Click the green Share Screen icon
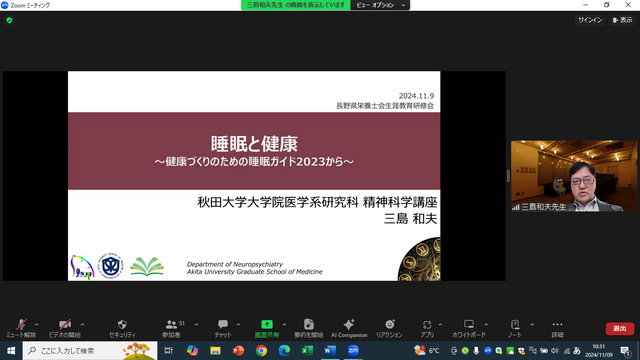The height and width of the screenshot is (360, 640). (267, 324)
